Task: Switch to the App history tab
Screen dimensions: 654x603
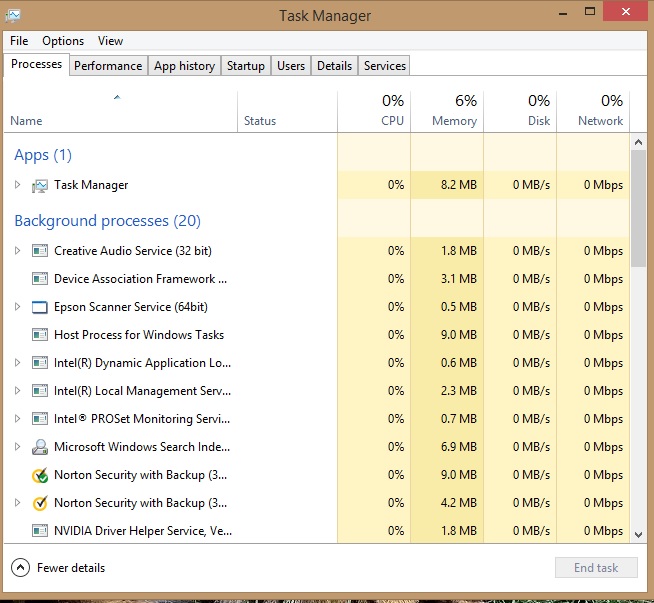Action: tap(184, 66)
